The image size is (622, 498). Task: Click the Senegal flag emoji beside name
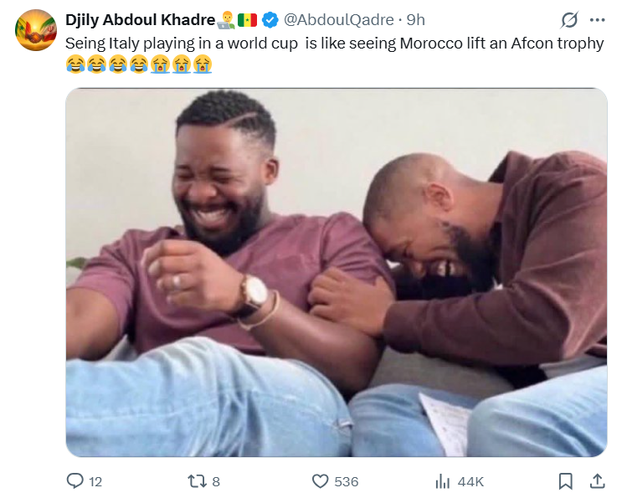coord(247,20)
